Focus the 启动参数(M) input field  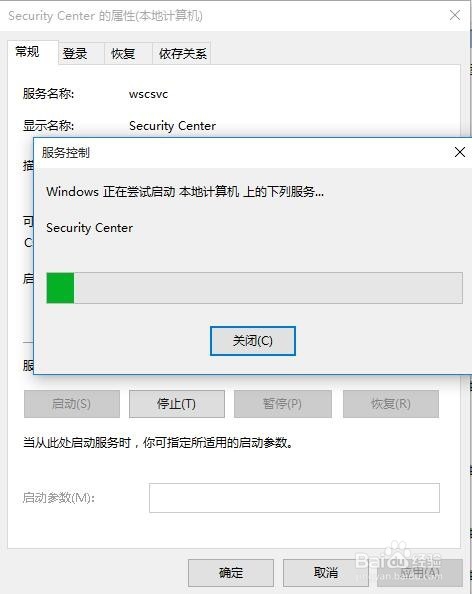point(294,498)
